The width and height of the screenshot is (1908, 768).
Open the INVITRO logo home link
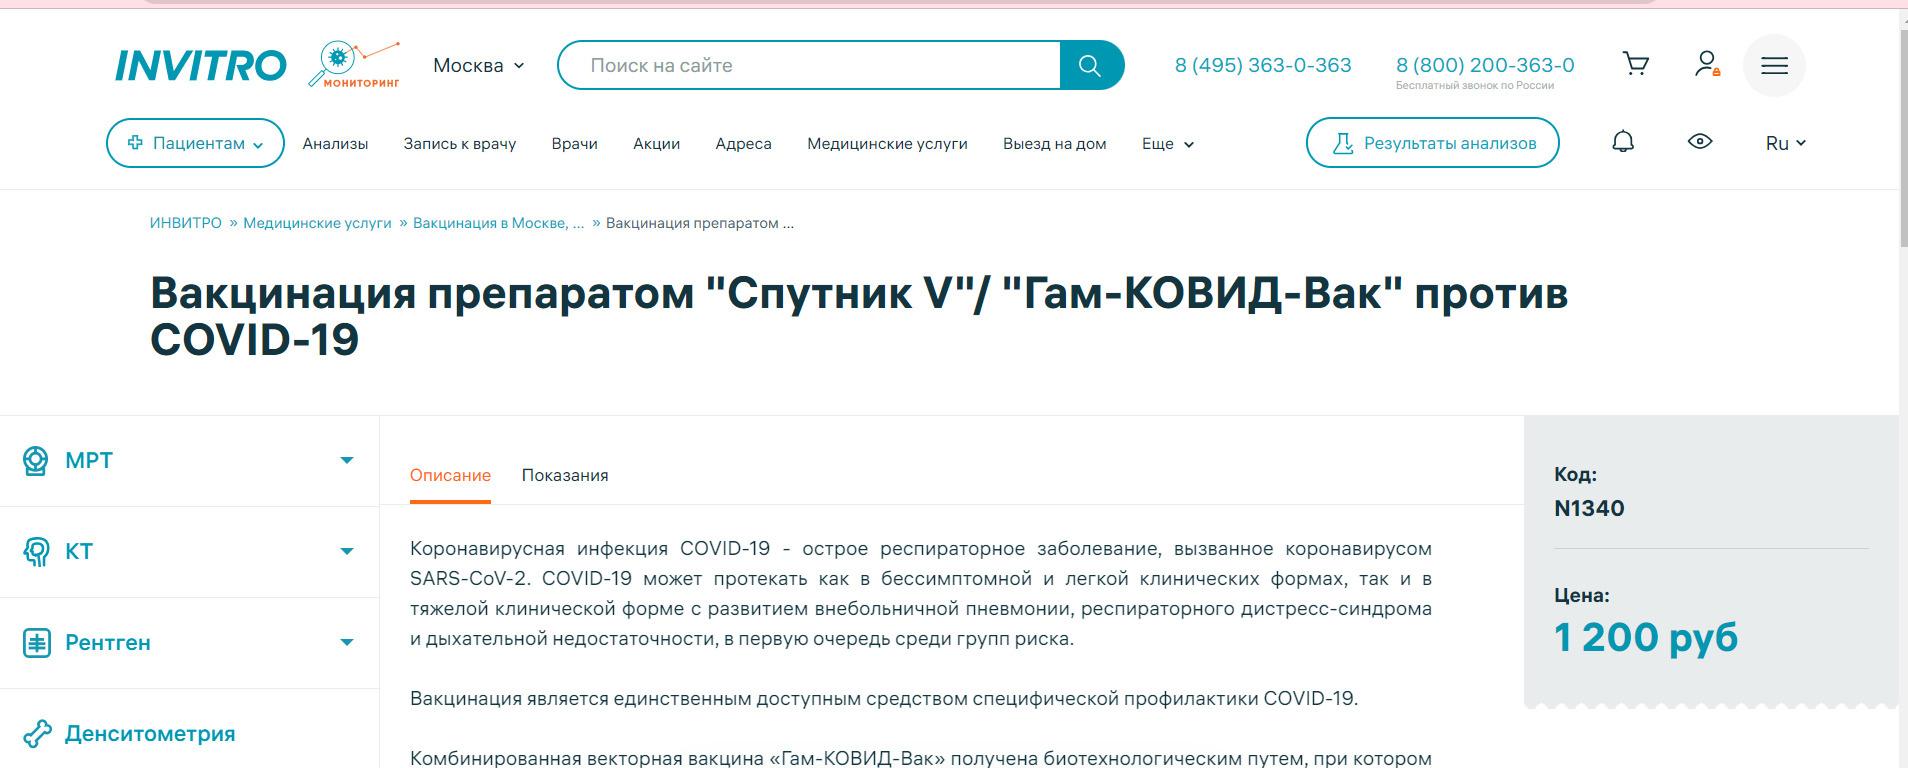pyautogui.click(x=201, y=66)
